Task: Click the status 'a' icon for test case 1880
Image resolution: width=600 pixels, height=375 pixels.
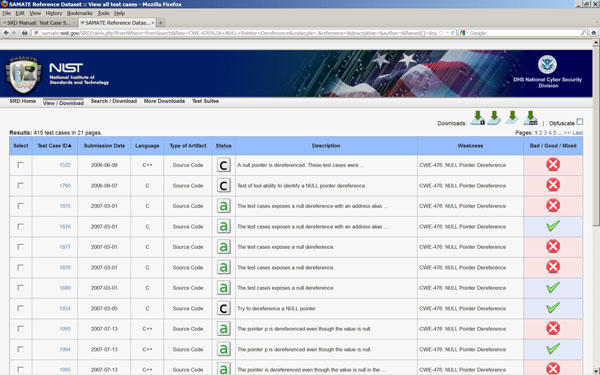Action: (x=224, y=288)
